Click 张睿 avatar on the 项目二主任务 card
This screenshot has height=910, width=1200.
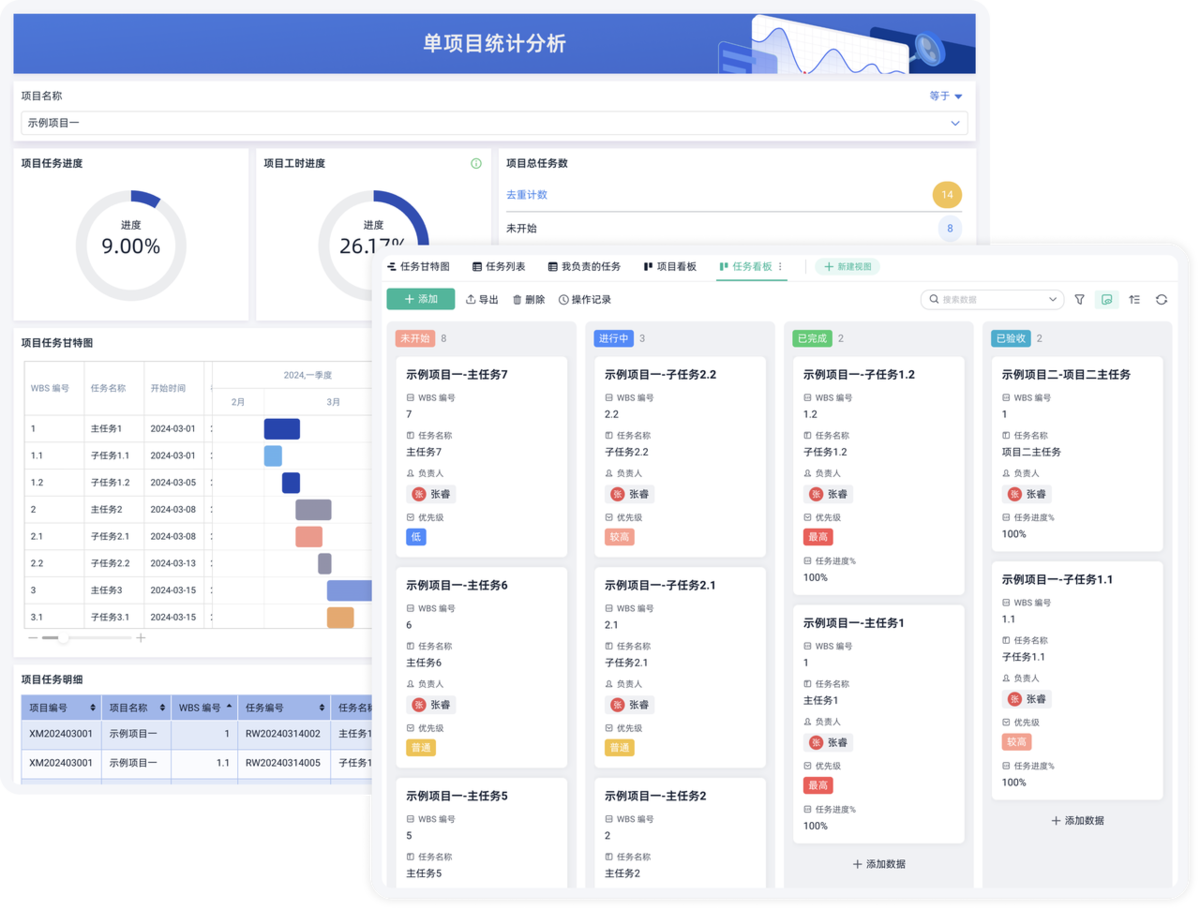coord(1015,494)
